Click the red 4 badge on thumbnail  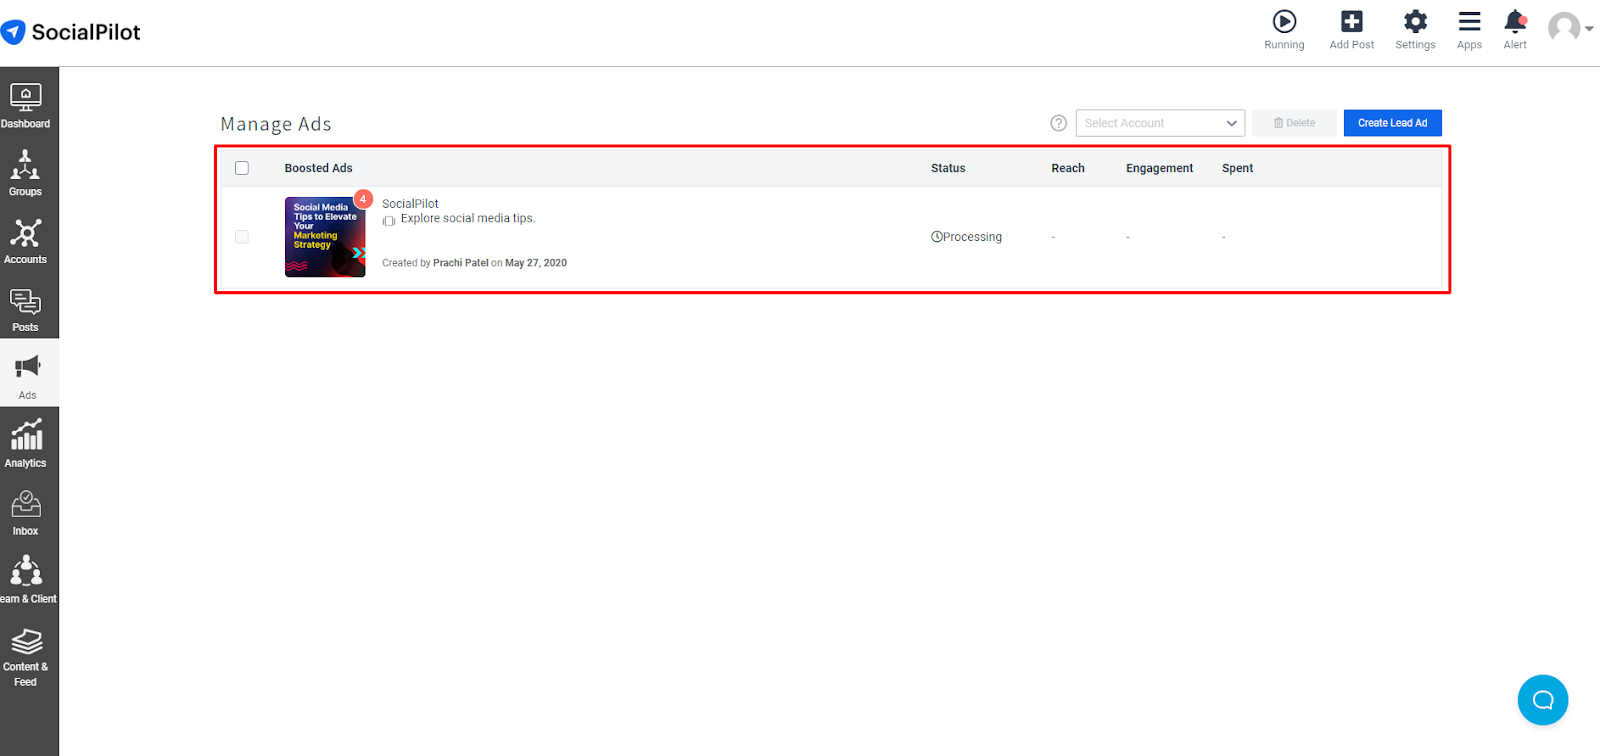(363, 199)
